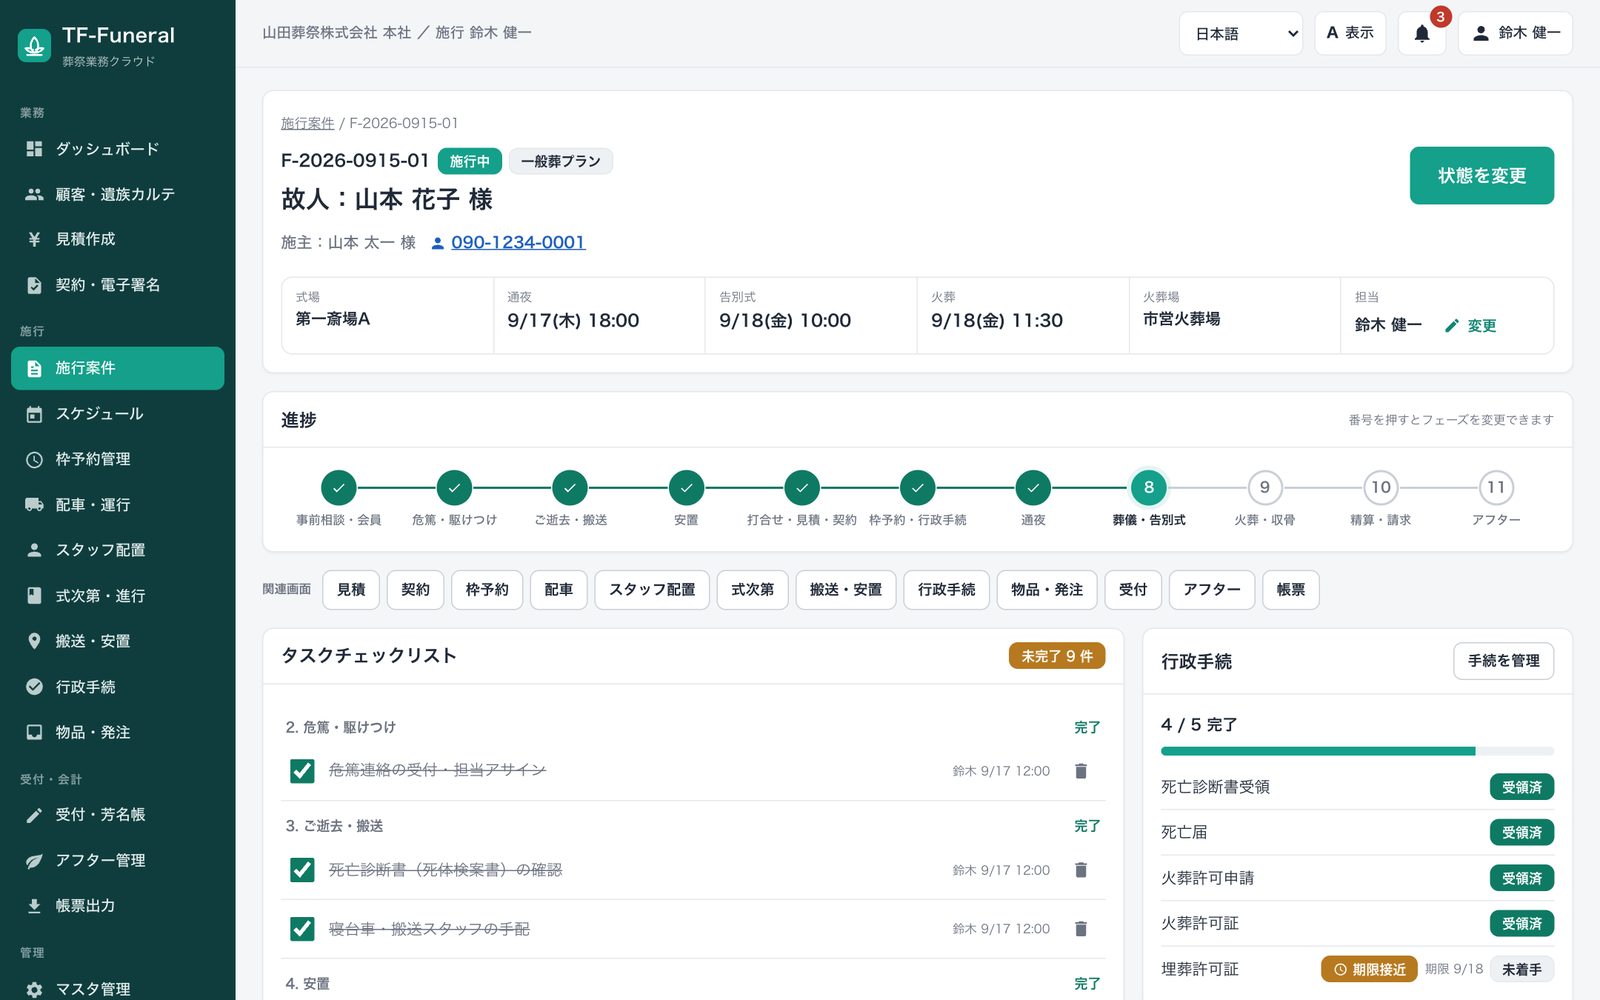Open ダッシュボード from the sidebar

coord(118,149)
